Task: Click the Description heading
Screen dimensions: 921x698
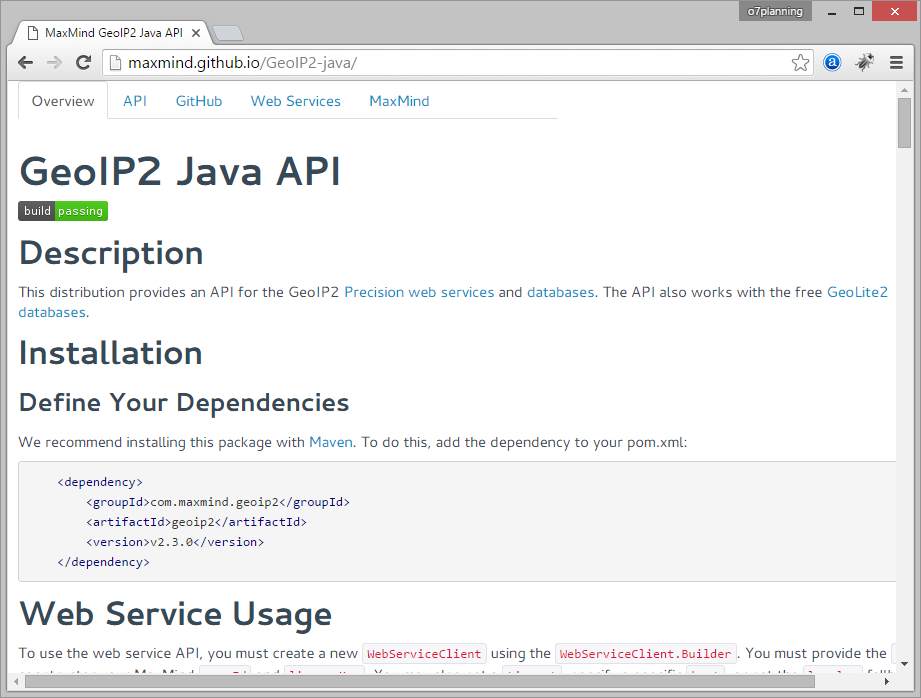Action: (x=111, y=253)
